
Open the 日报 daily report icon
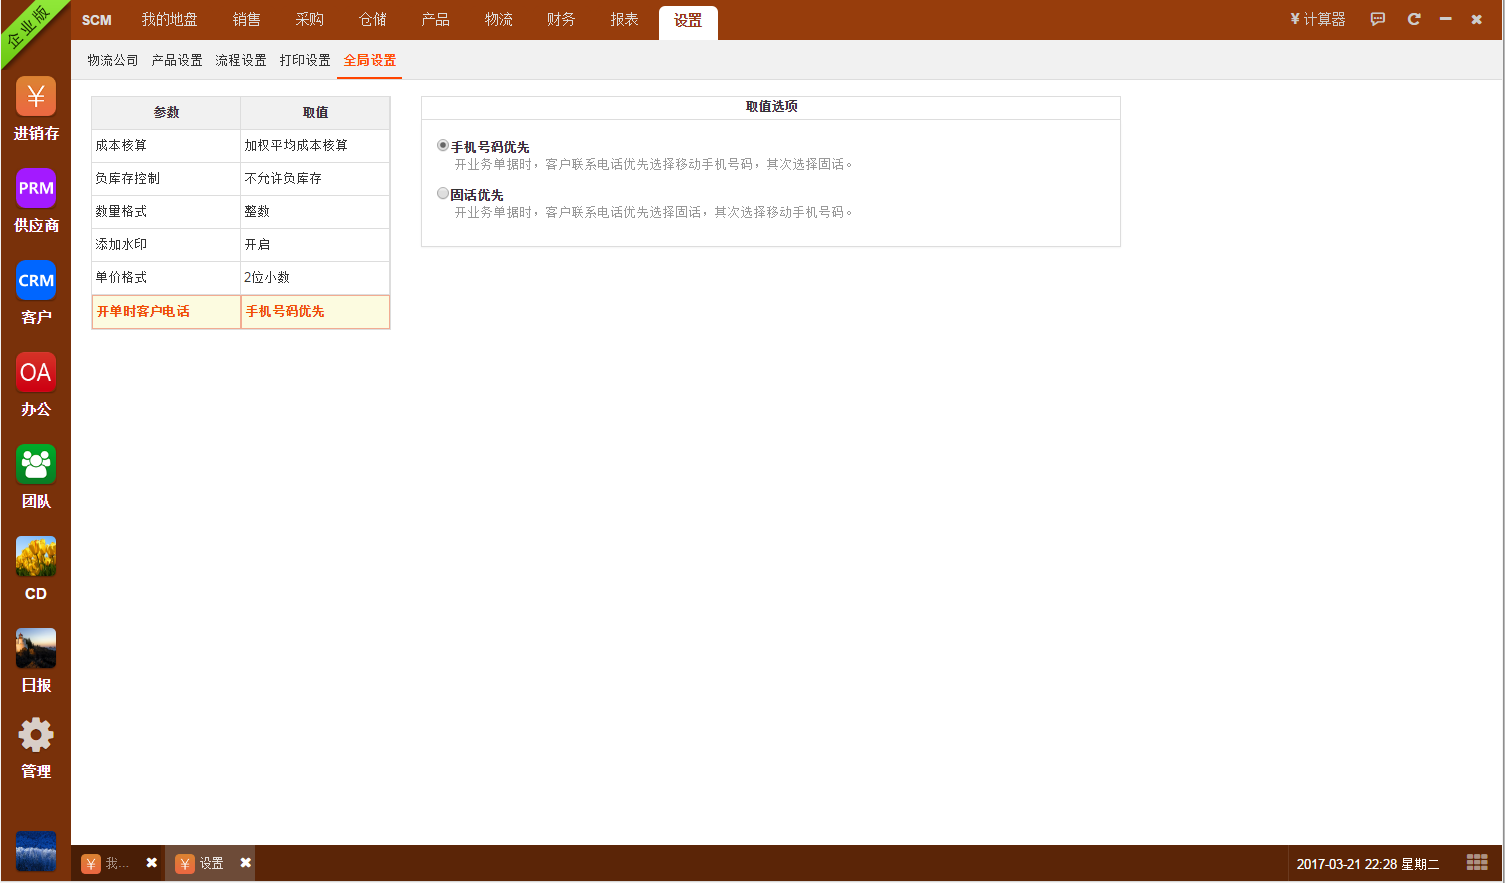point(36,649)
